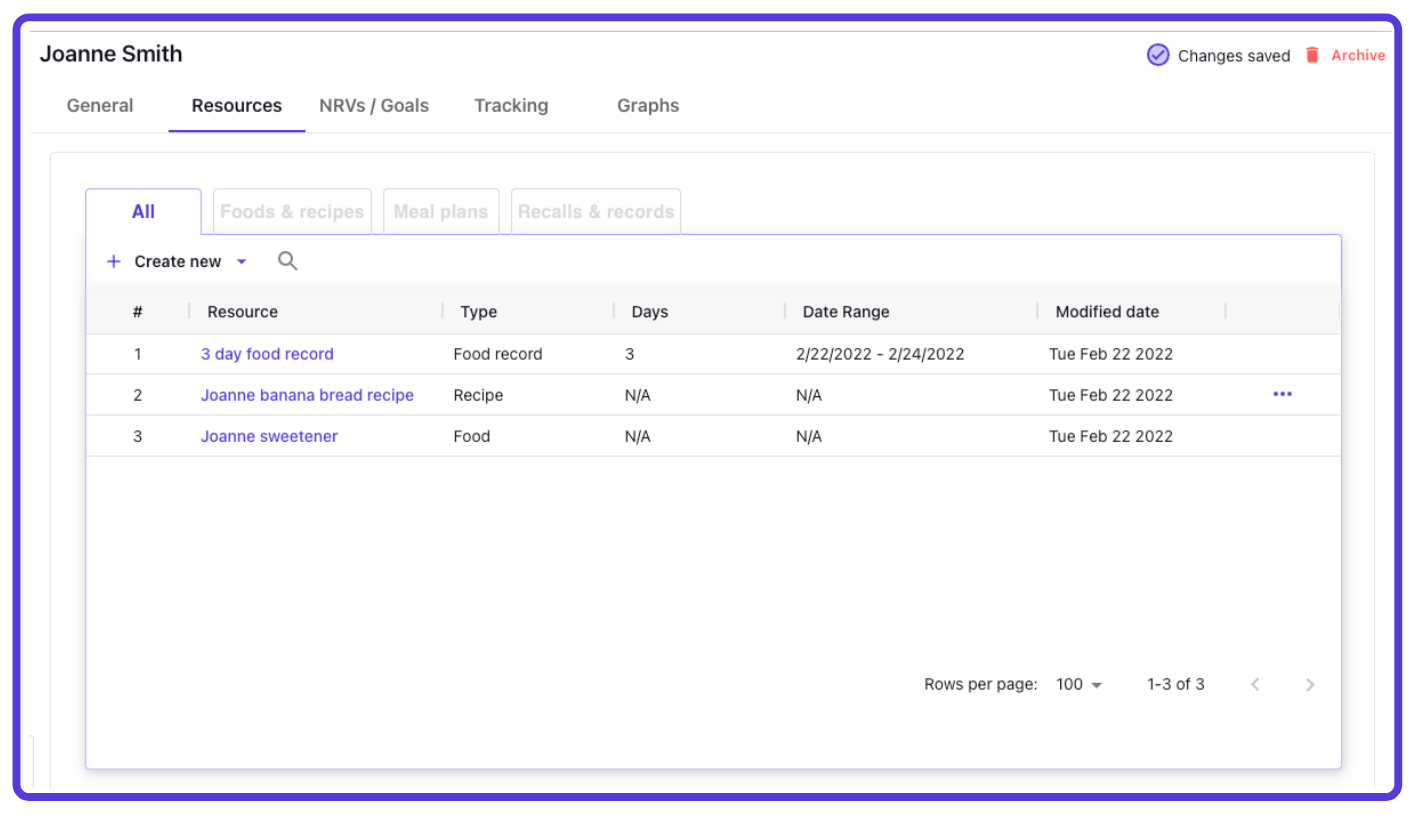1410x815 pixels.
Task: Click the 1-3 of 3 pagination text
Action: click(x=1176, y=685)
